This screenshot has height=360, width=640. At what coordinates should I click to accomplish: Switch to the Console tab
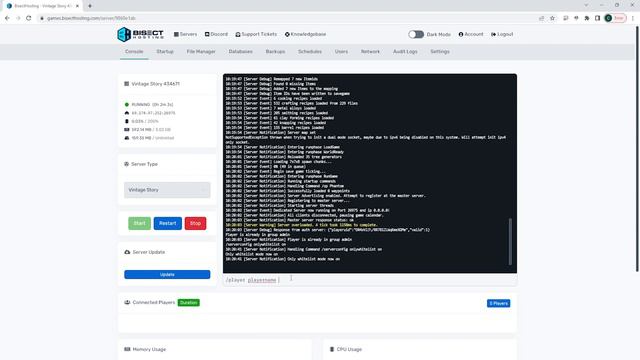(x=134, y=52)
